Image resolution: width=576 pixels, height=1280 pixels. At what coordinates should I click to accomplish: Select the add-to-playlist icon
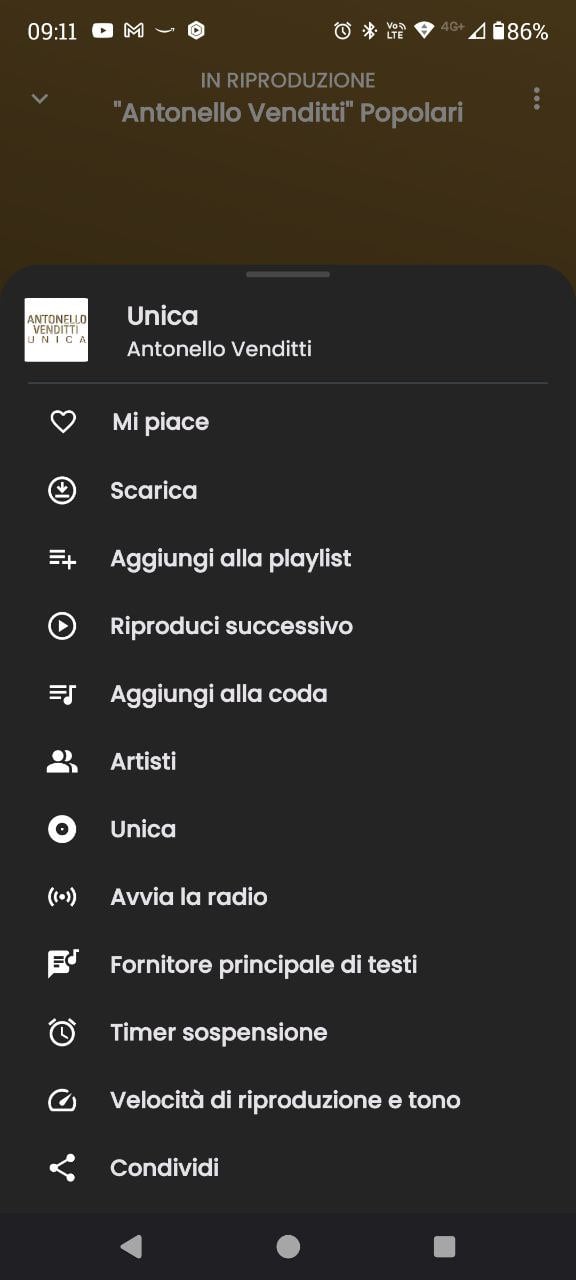tap(62, 558)
